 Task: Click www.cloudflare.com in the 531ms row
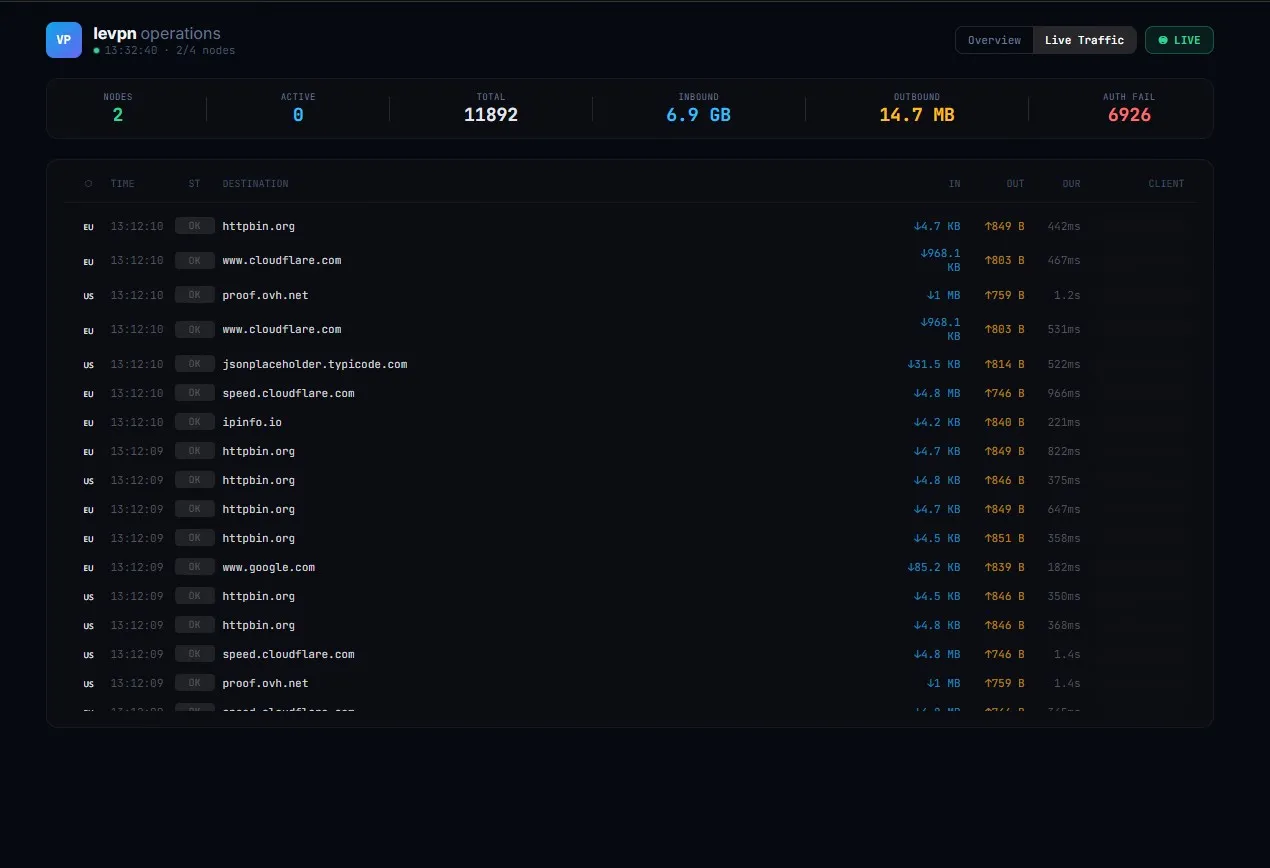(282, 329)
